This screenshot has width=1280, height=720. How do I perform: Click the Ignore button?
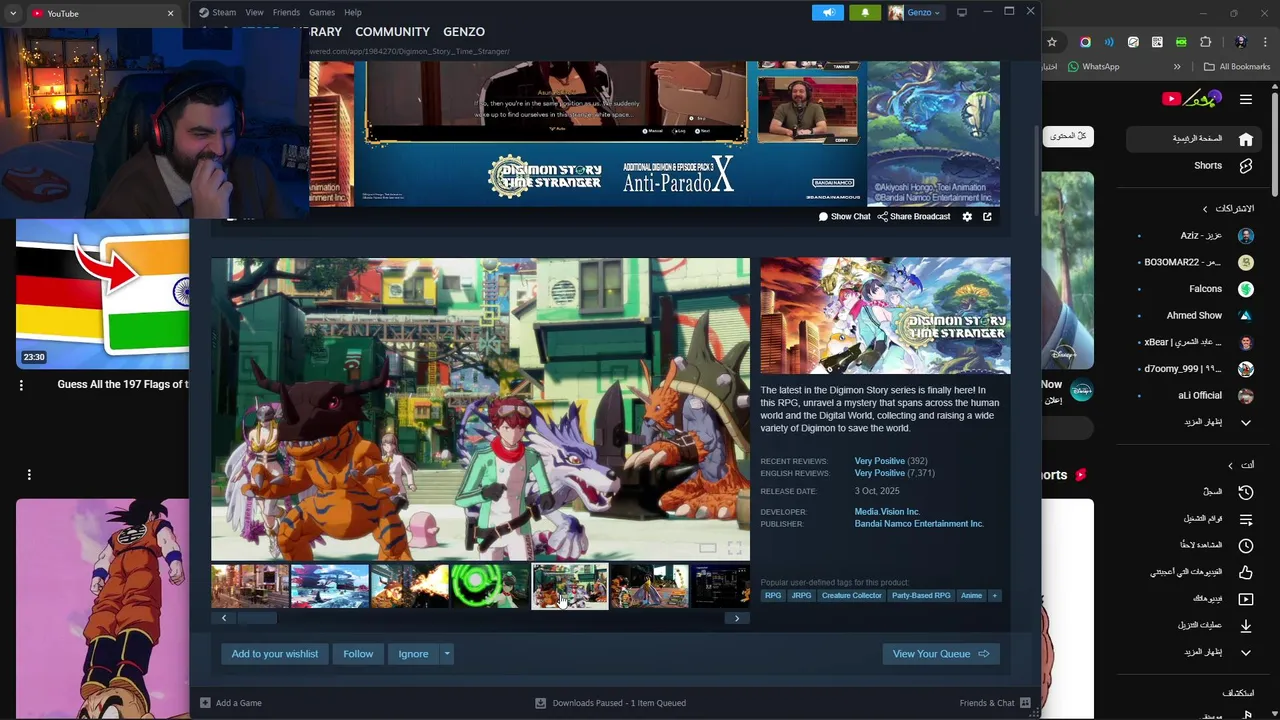413,654
